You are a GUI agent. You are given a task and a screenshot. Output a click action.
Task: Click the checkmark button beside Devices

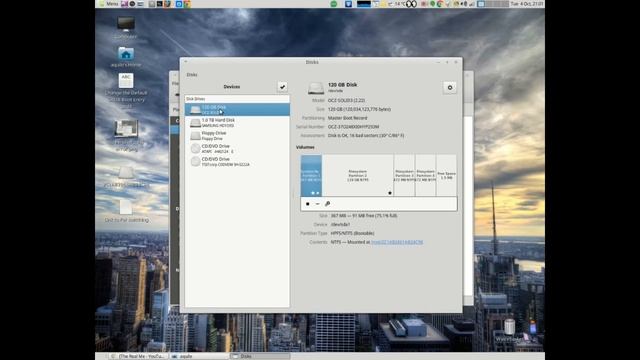(x=282, y=87)
